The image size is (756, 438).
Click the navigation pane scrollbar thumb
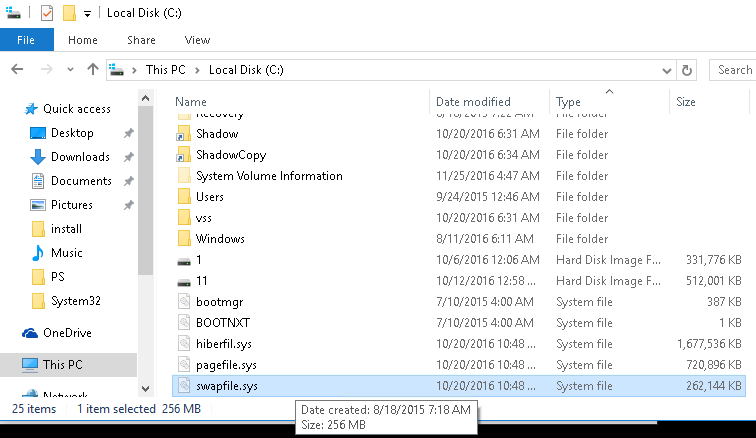click(x=146, y=191)
